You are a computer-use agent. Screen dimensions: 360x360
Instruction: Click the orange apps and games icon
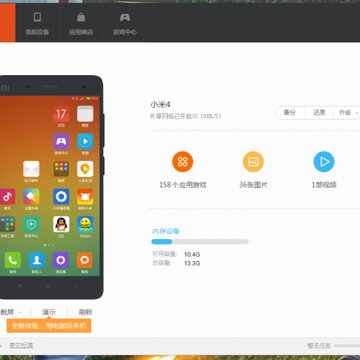tap(183, 162)
